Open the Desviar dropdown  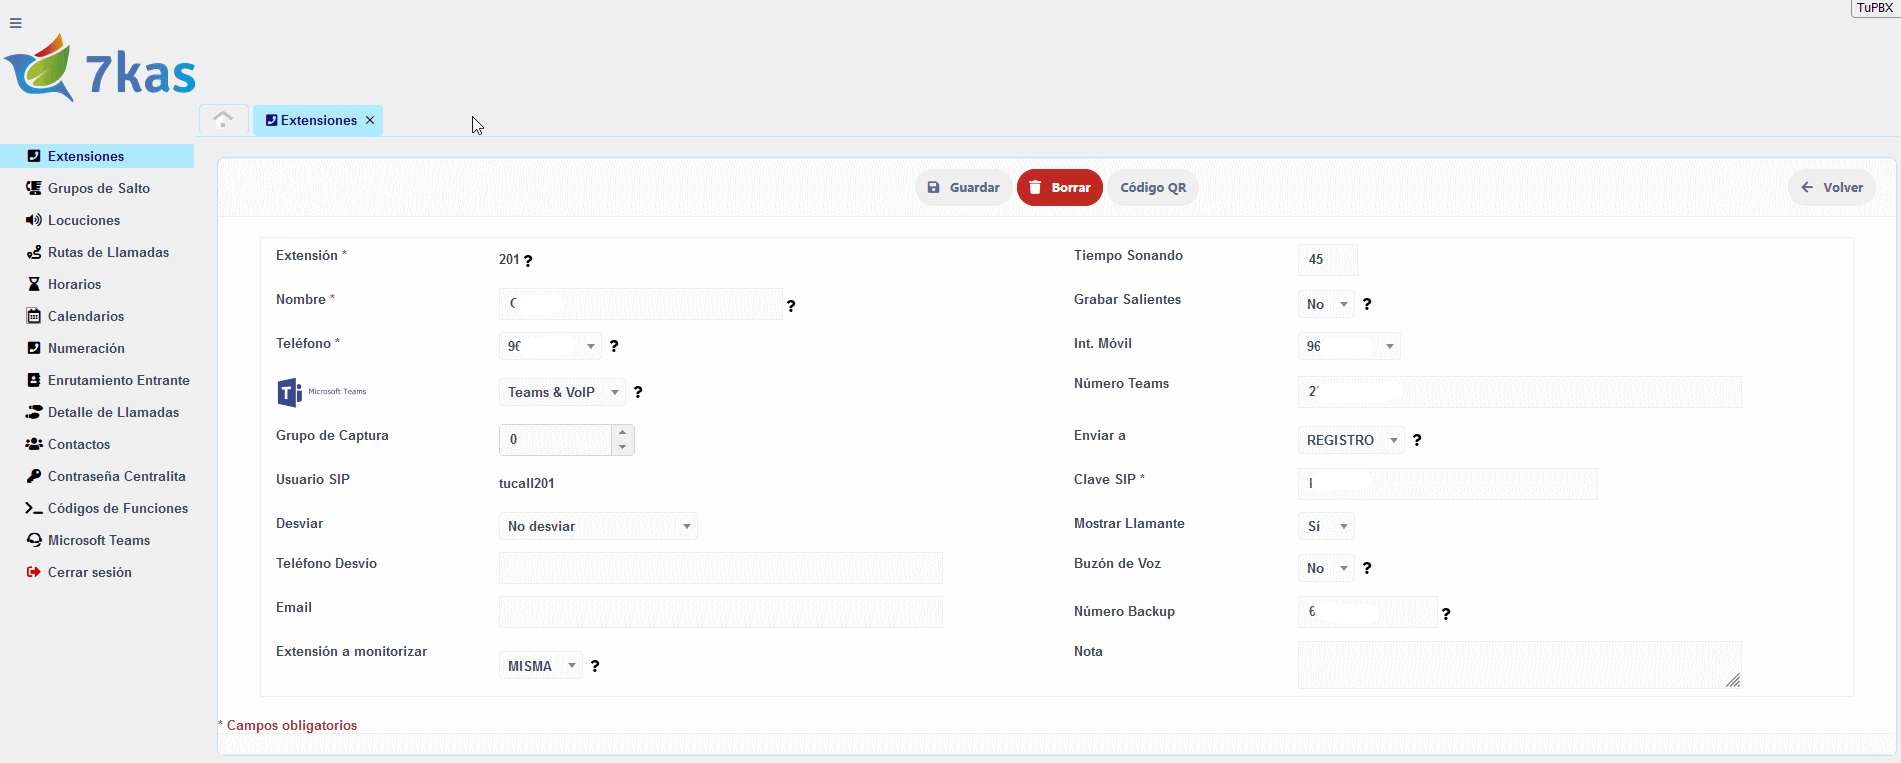coord(597,526)
